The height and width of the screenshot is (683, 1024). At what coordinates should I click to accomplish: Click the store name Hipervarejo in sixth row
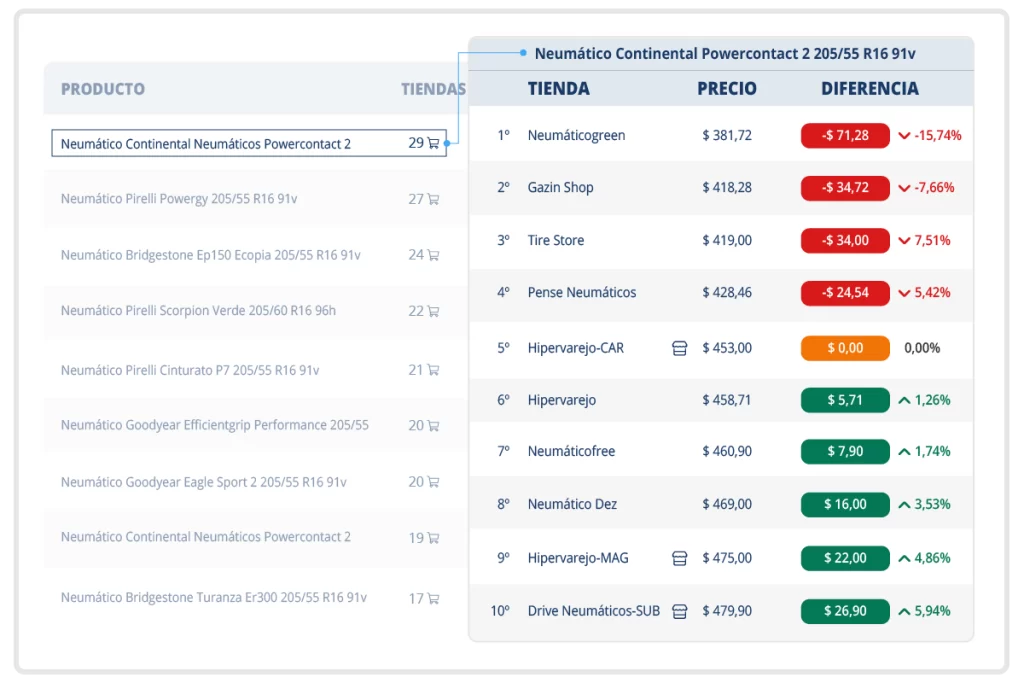click(x=562, y=400)
